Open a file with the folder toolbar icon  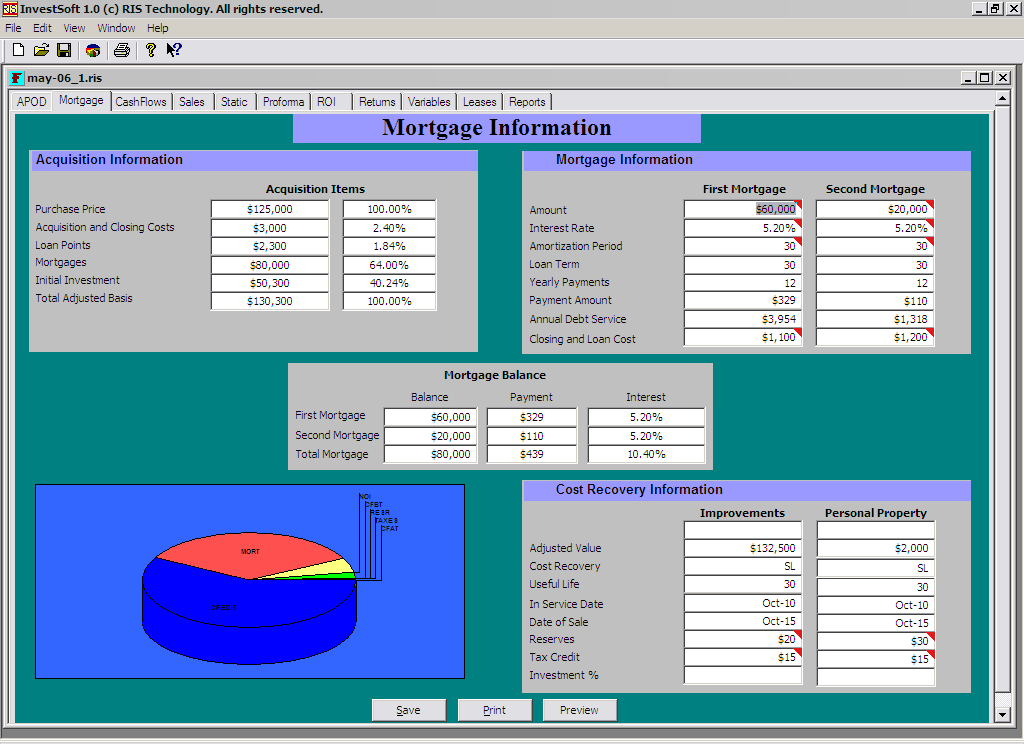coord(41,50)
